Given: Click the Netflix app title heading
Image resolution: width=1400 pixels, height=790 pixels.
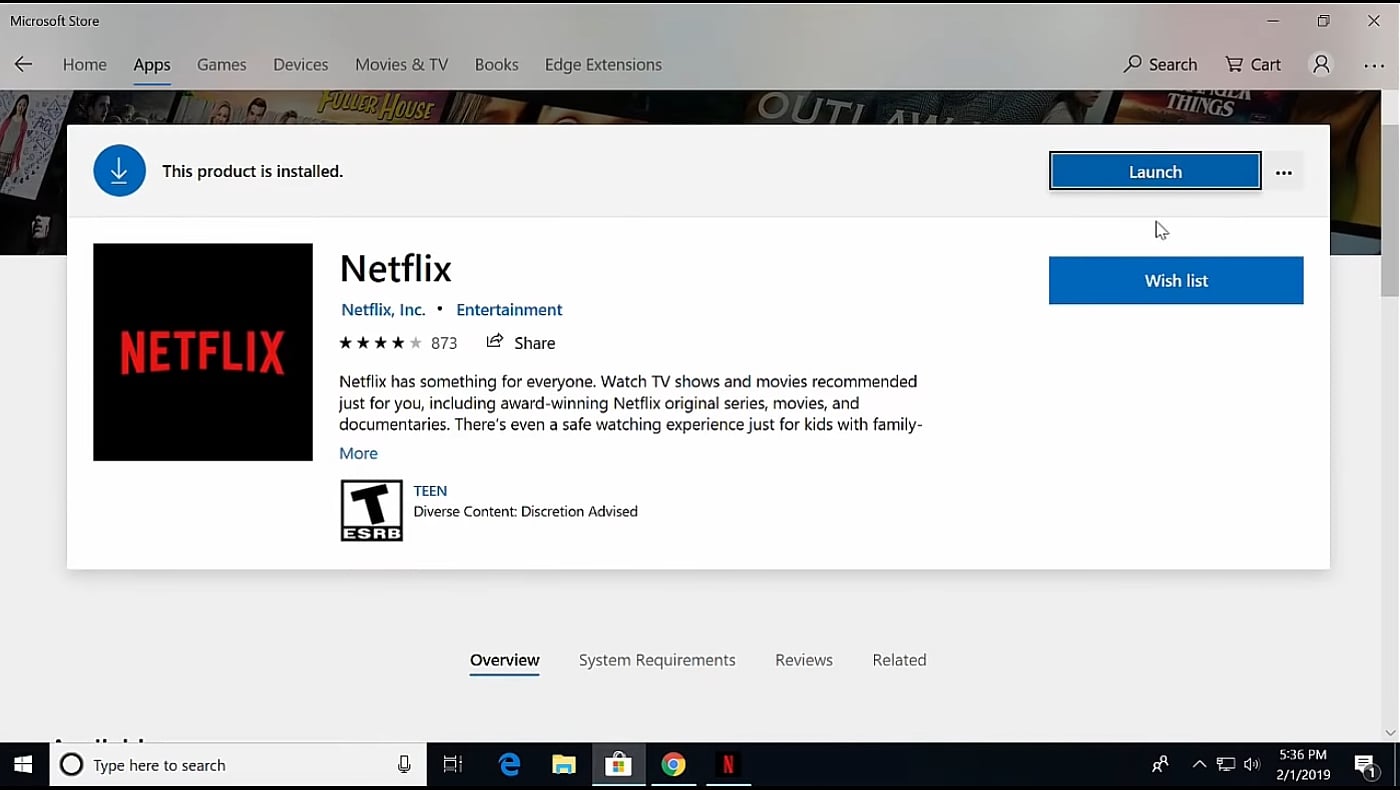Looking at the screenshot, I should (x=396, y=268).
